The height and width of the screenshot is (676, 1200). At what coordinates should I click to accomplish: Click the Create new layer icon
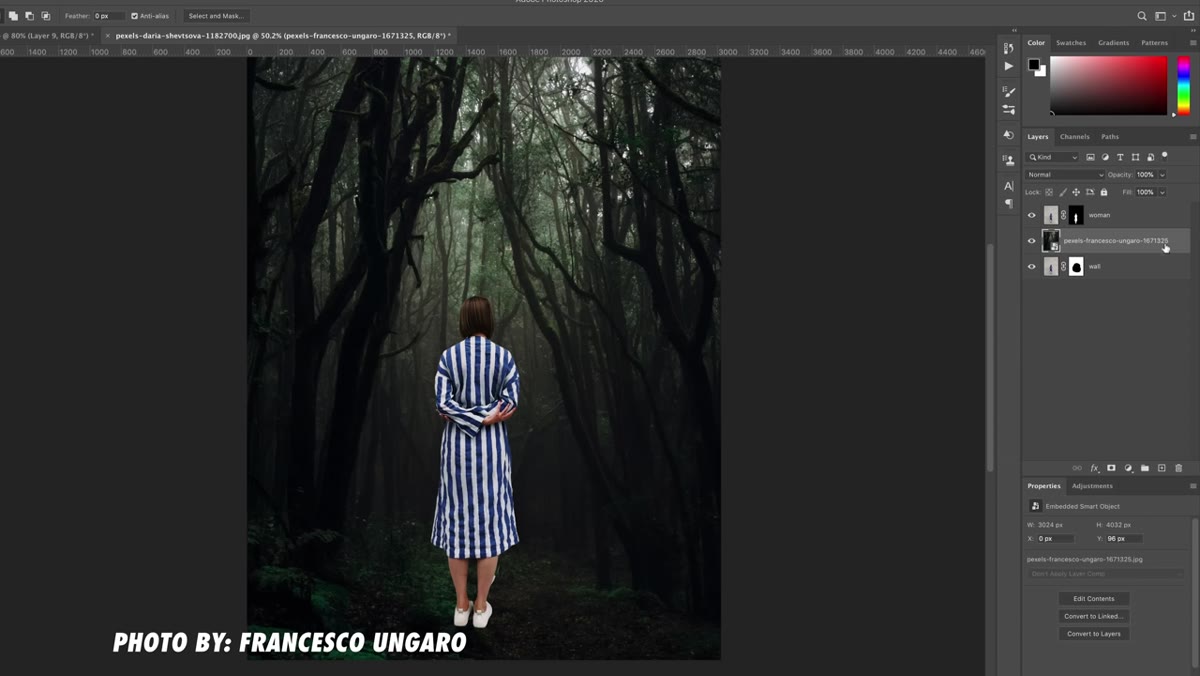click(x=1162, y=468)
